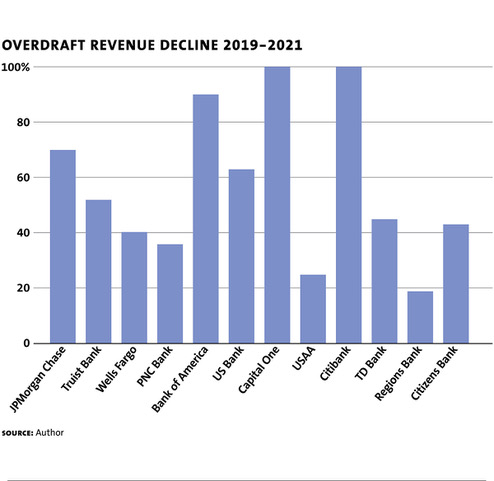The height and width of the screenshot is (481, 494).
Task: Select the Citizens Bank bar
Action: click(456, 284)
